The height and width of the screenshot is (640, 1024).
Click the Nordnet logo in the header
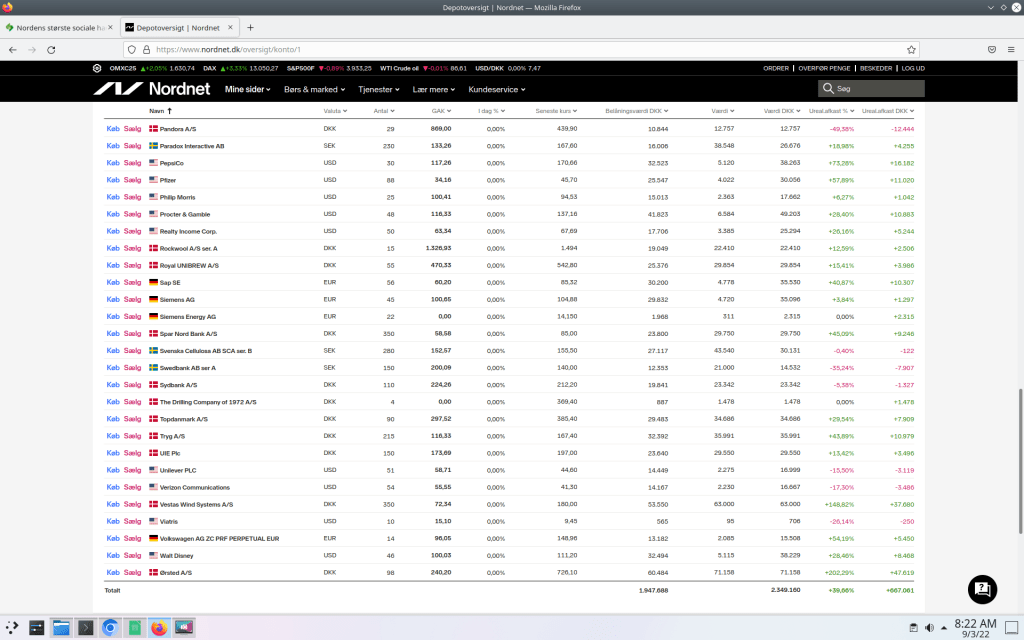pos(151,89)
